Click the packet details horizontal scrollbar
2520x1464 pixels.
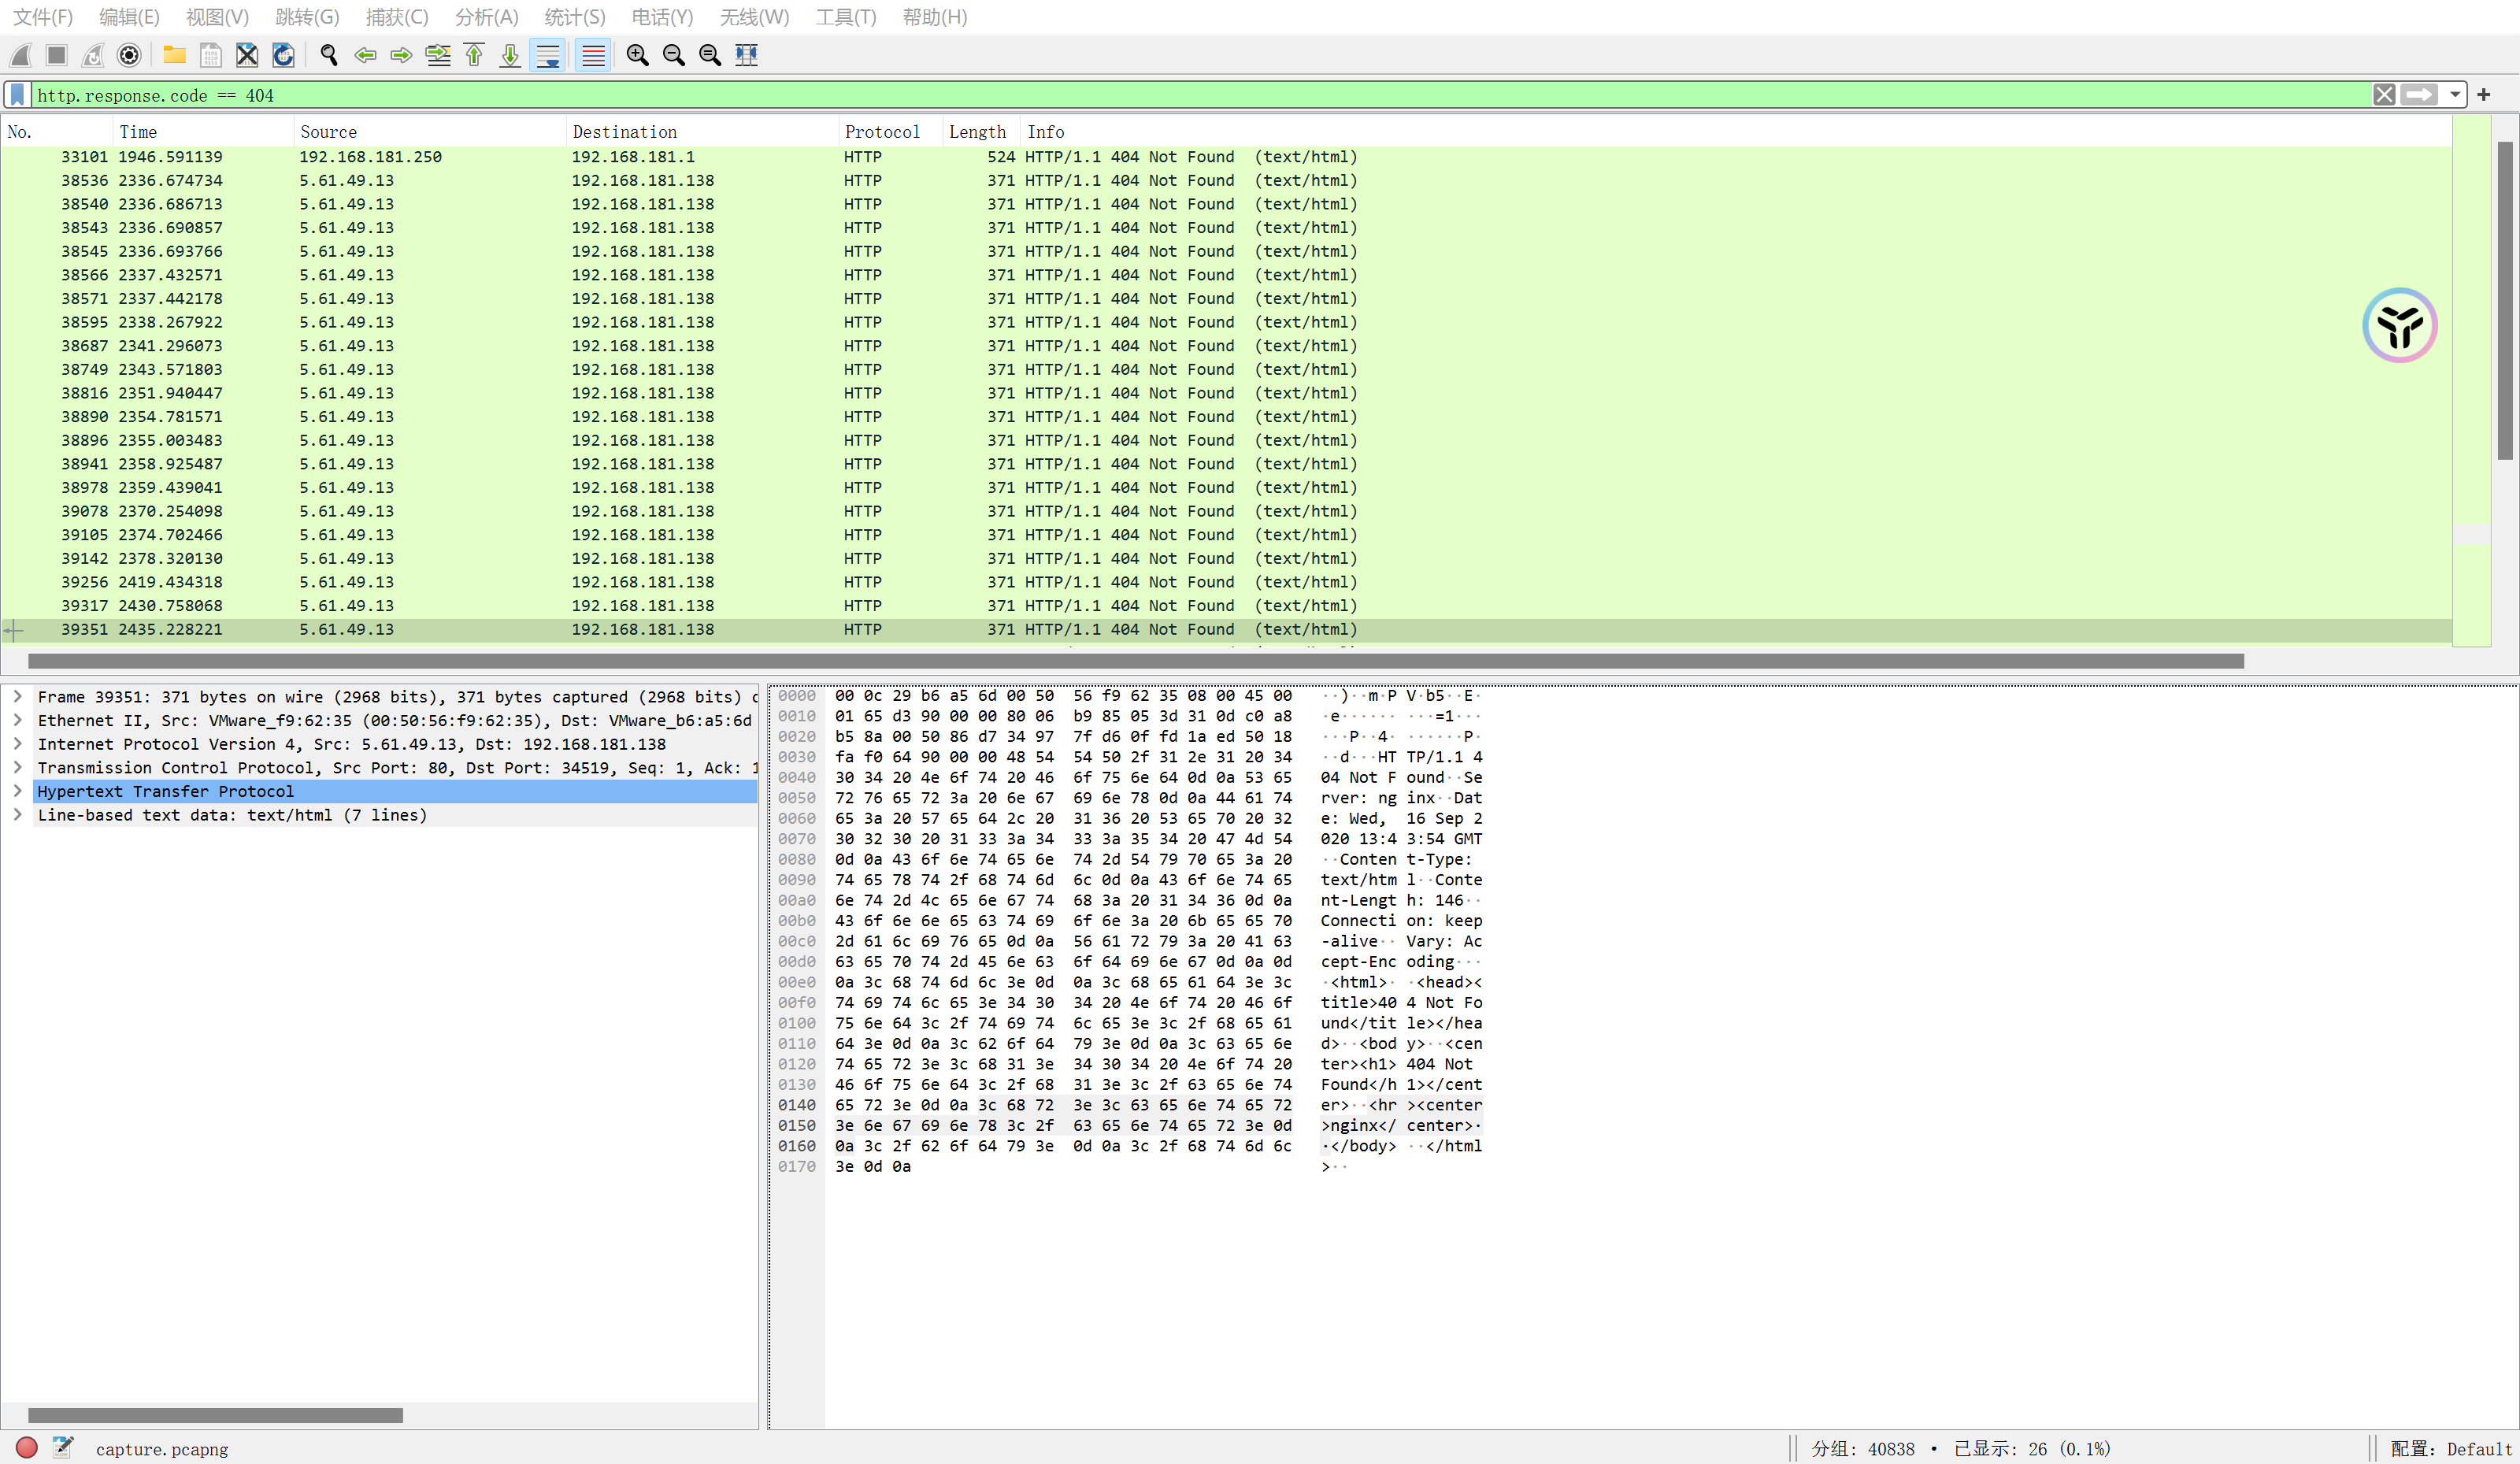click(215, 1415)
